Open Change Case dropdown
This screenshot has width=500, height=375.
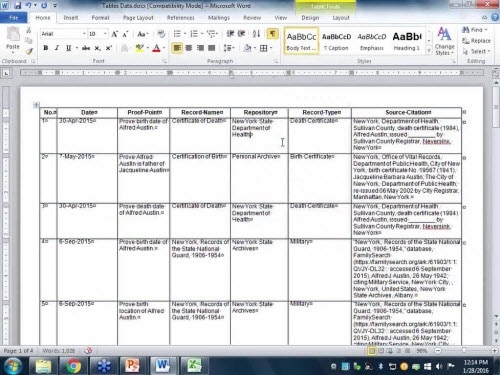143,34
